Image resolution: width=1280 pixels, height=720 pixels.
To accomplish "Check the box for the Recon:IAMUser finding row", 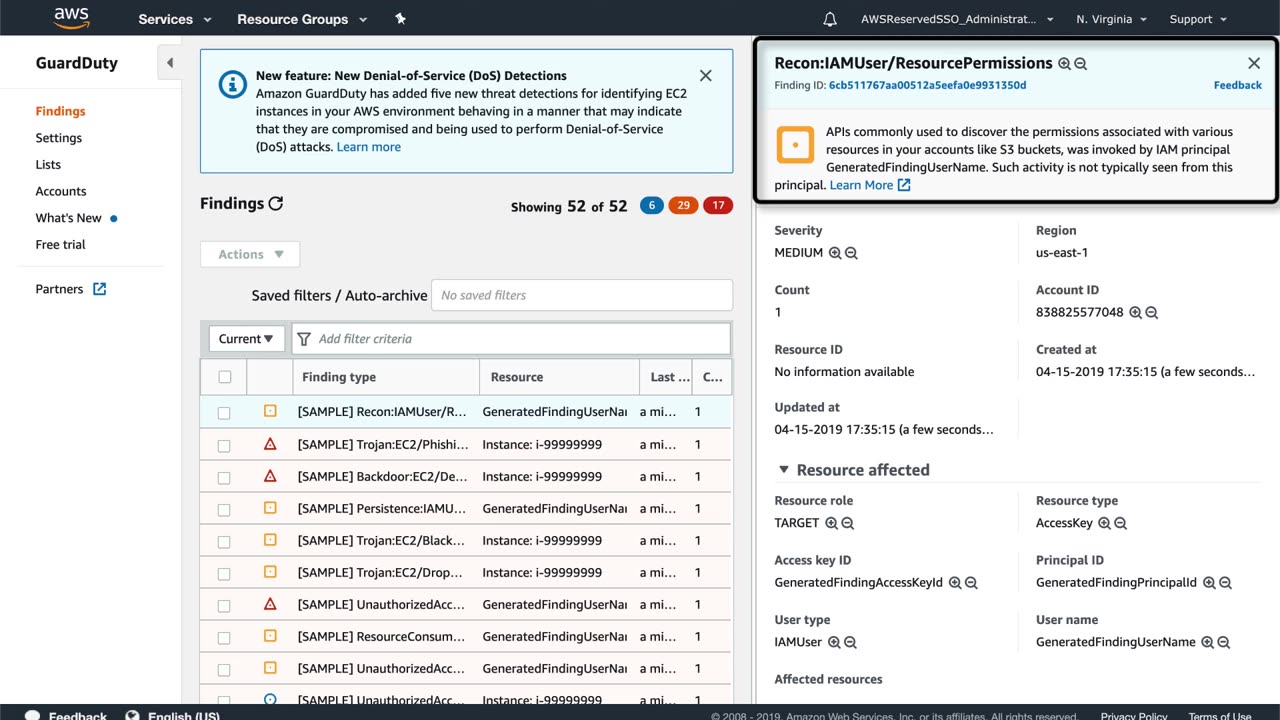I will point(224,413).
